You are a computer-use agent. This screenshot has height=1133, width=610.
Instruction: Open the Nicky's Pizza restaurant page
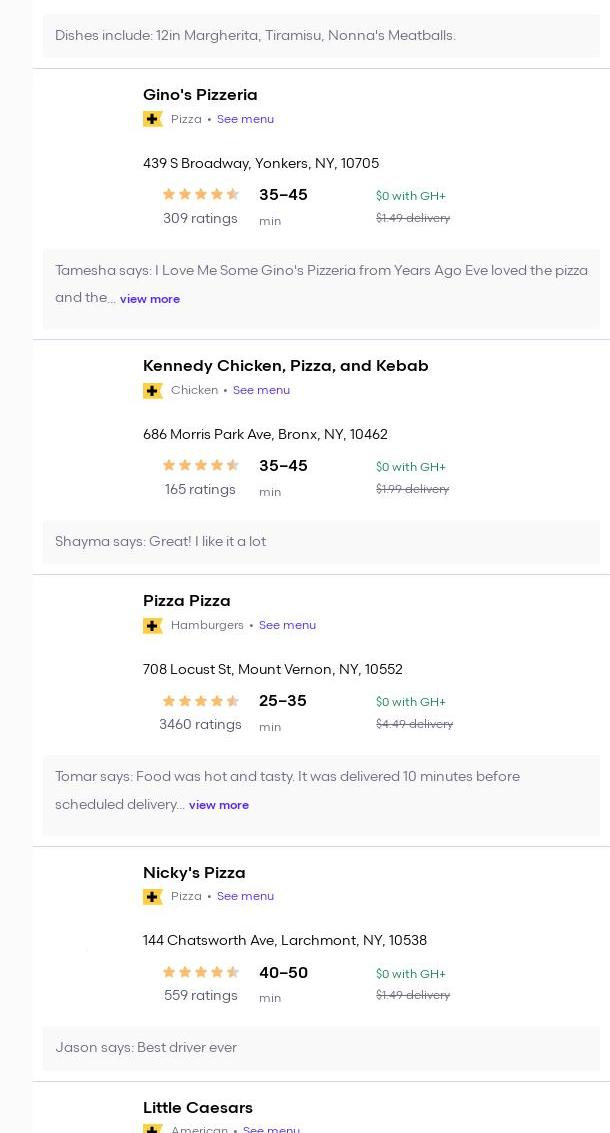[194, 873]
